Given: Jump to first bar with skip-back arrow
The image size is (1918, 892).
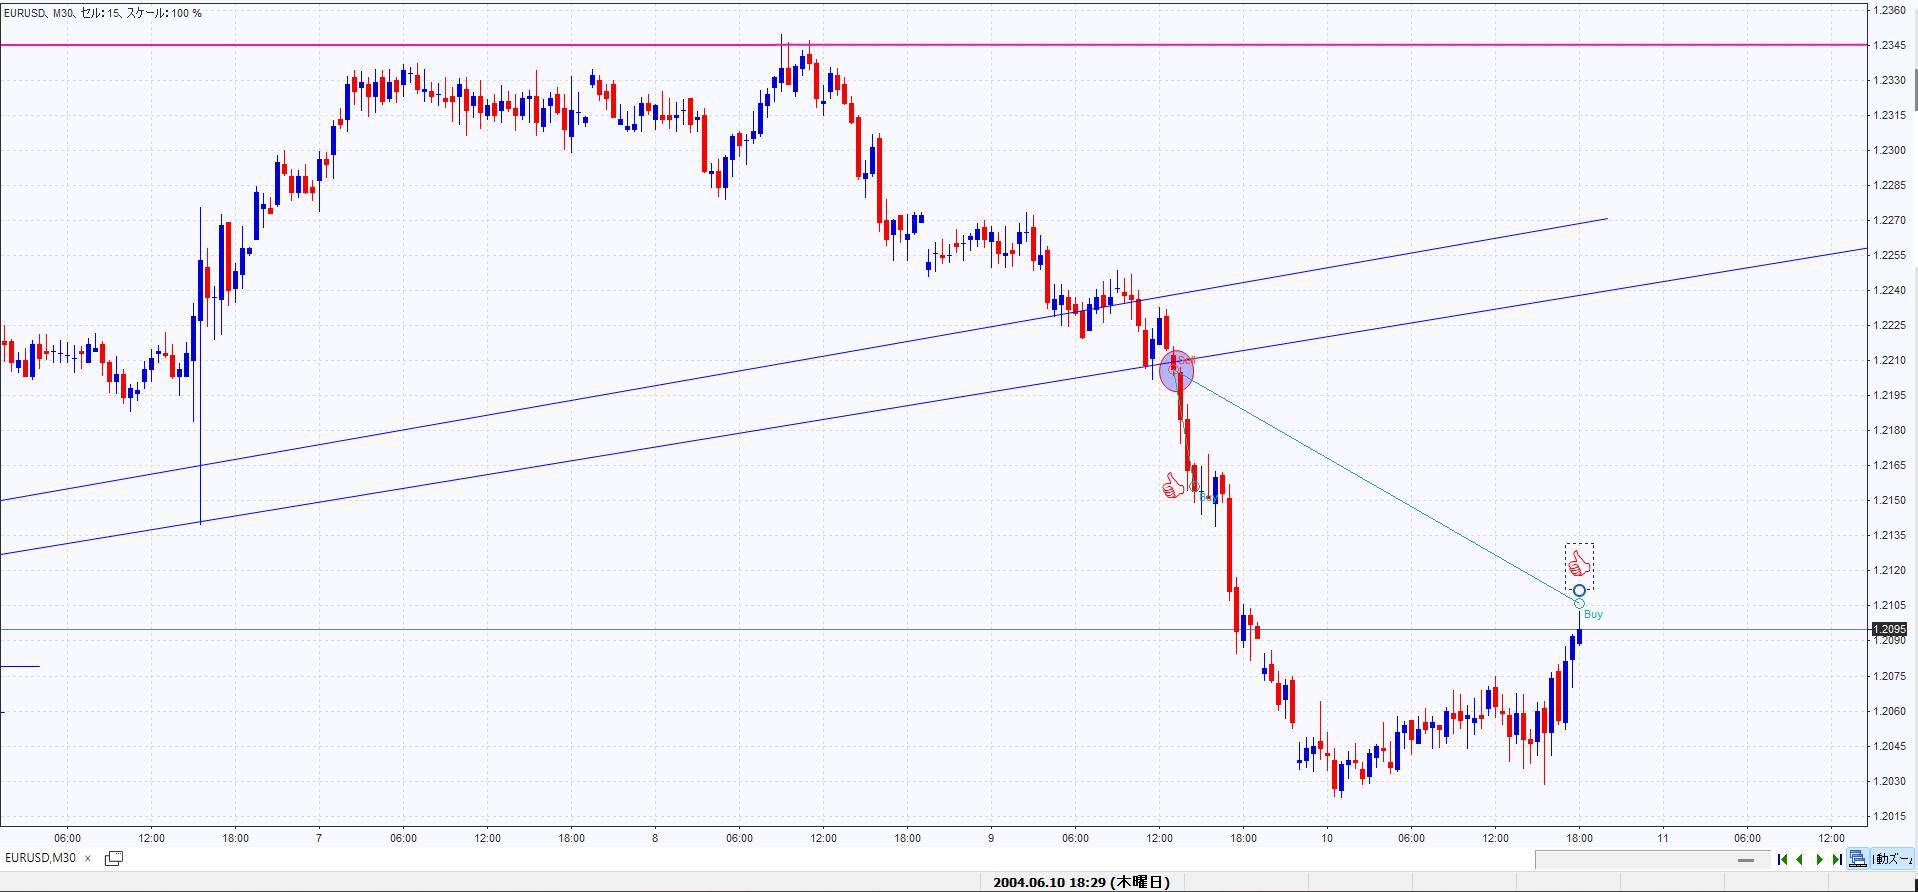Looking at the screenshot, I should (x=1782, y=859).
